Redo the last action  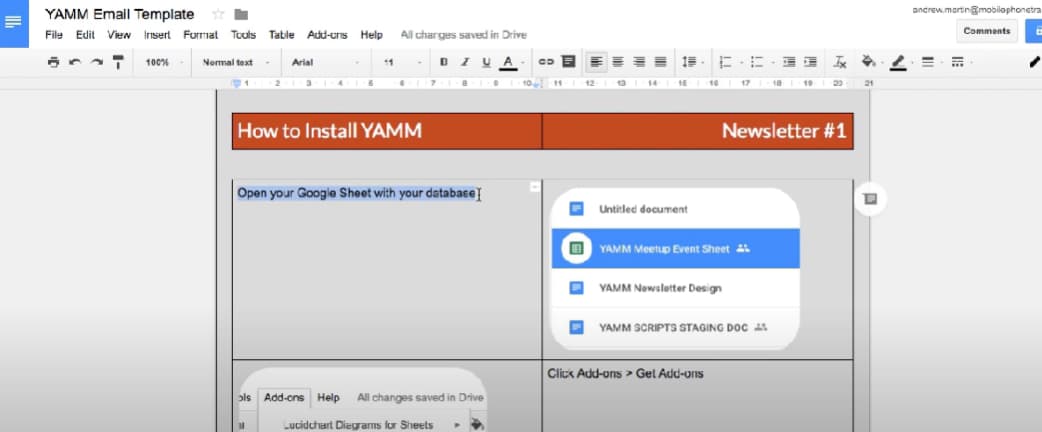tap(97, 62)
